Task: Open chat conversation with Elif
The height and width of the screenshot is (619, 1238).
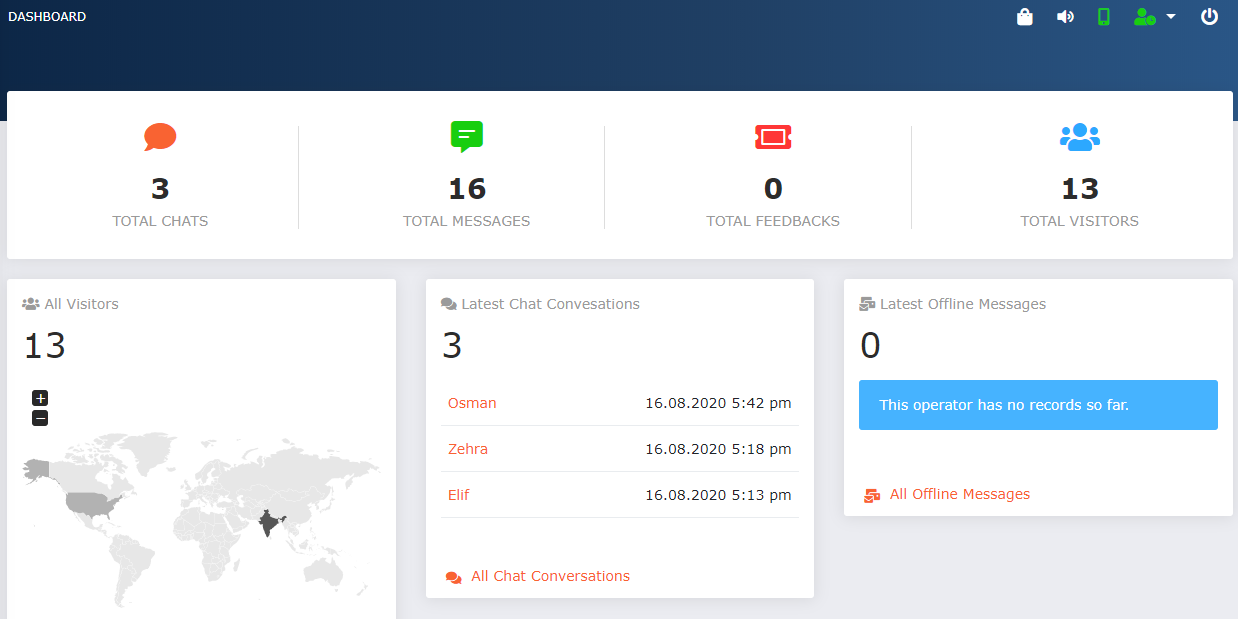Action: click(458, 495)
